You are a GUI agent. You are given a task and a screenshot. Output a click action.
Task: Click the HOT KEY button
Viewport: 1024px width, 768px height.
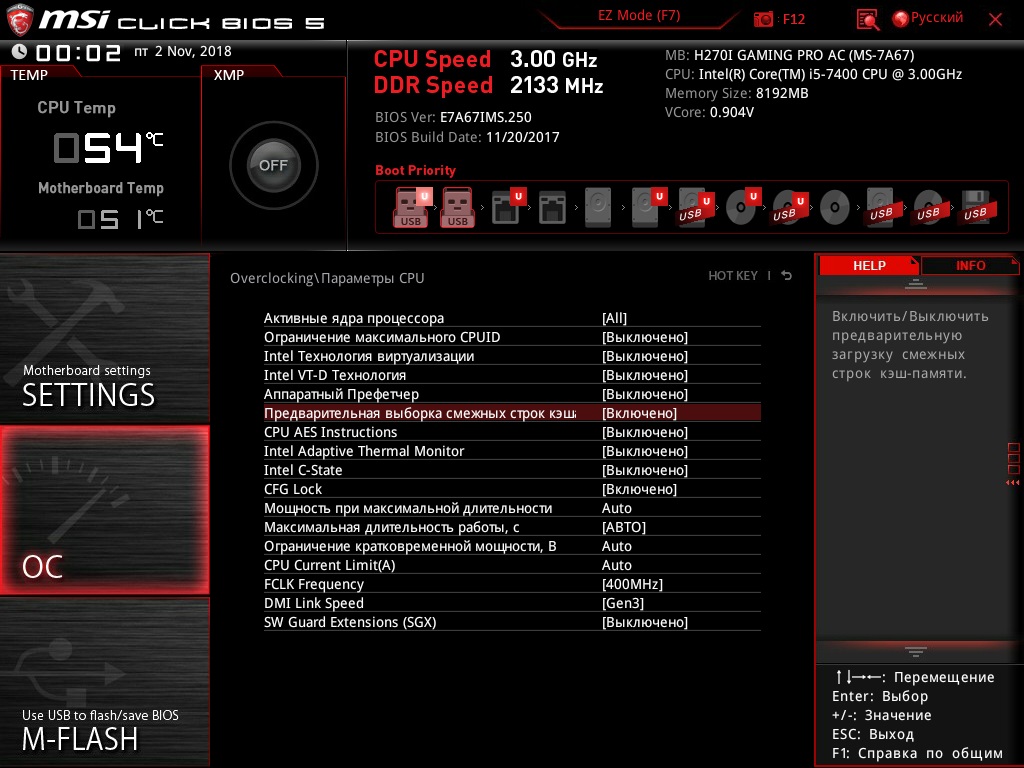pyautogui.click(x=733, y=276)
